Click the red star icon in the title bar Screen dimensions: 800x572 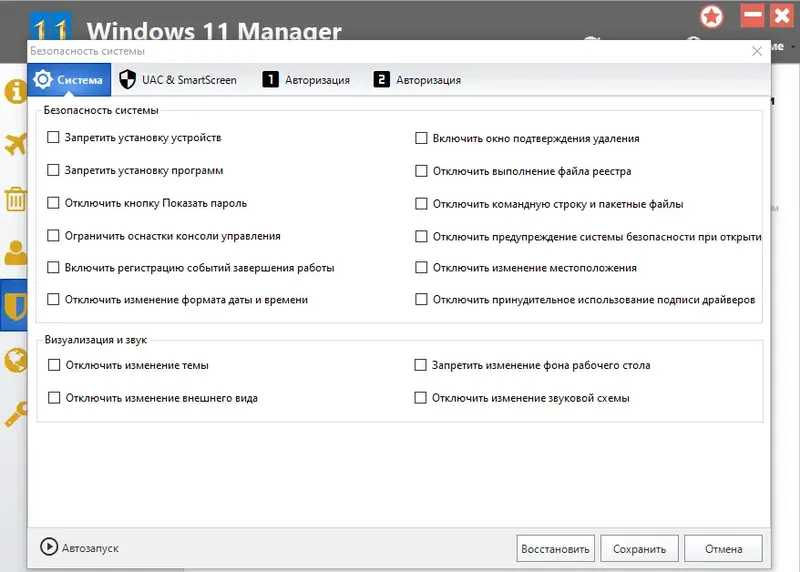712,17
